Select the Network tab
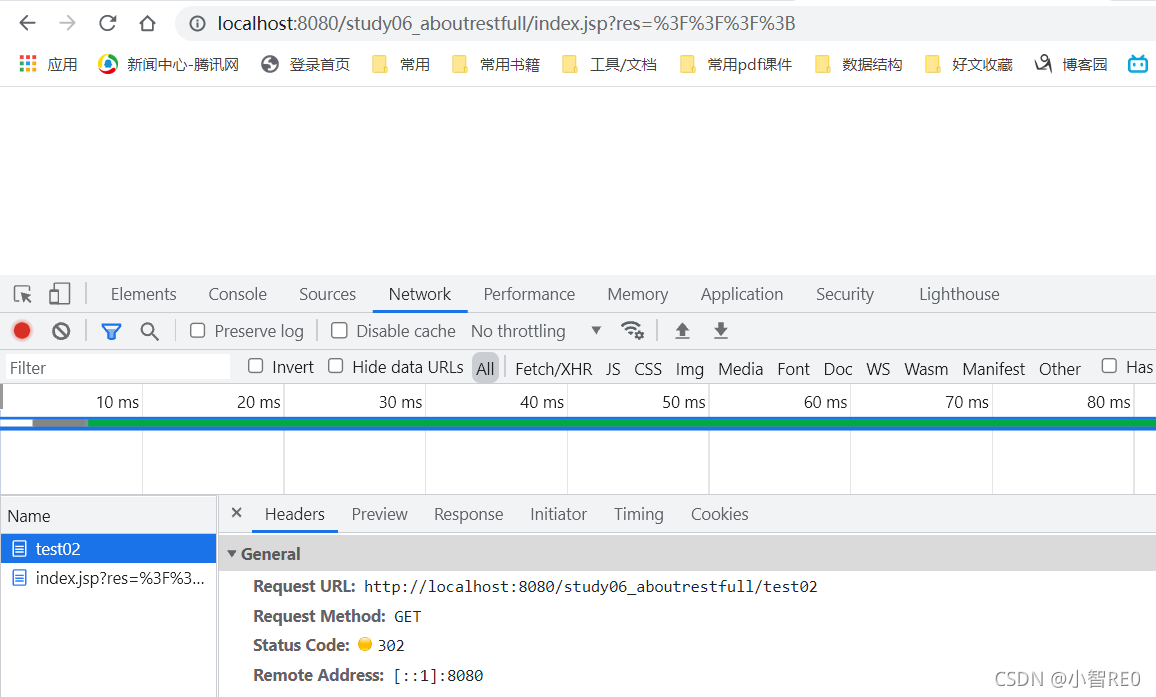The width and height of the screenshot is (1156, 697). (x=419, y=294)
